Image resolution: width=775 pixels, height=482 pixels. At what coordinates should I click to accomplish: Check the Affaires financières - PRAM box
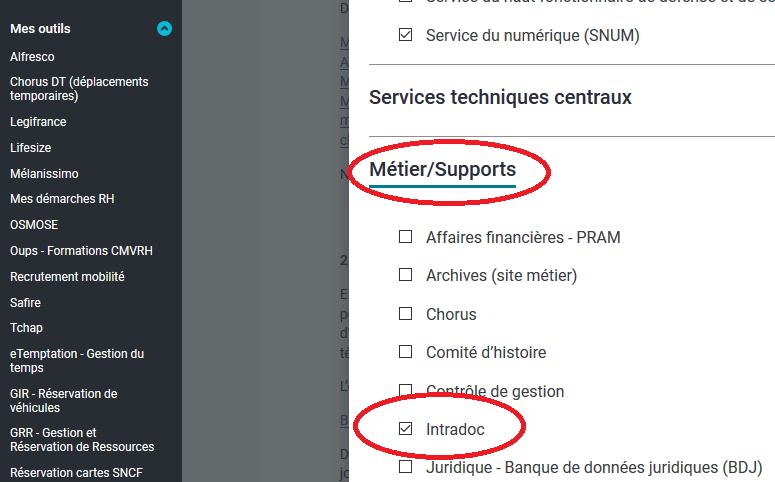pos(405,237)
